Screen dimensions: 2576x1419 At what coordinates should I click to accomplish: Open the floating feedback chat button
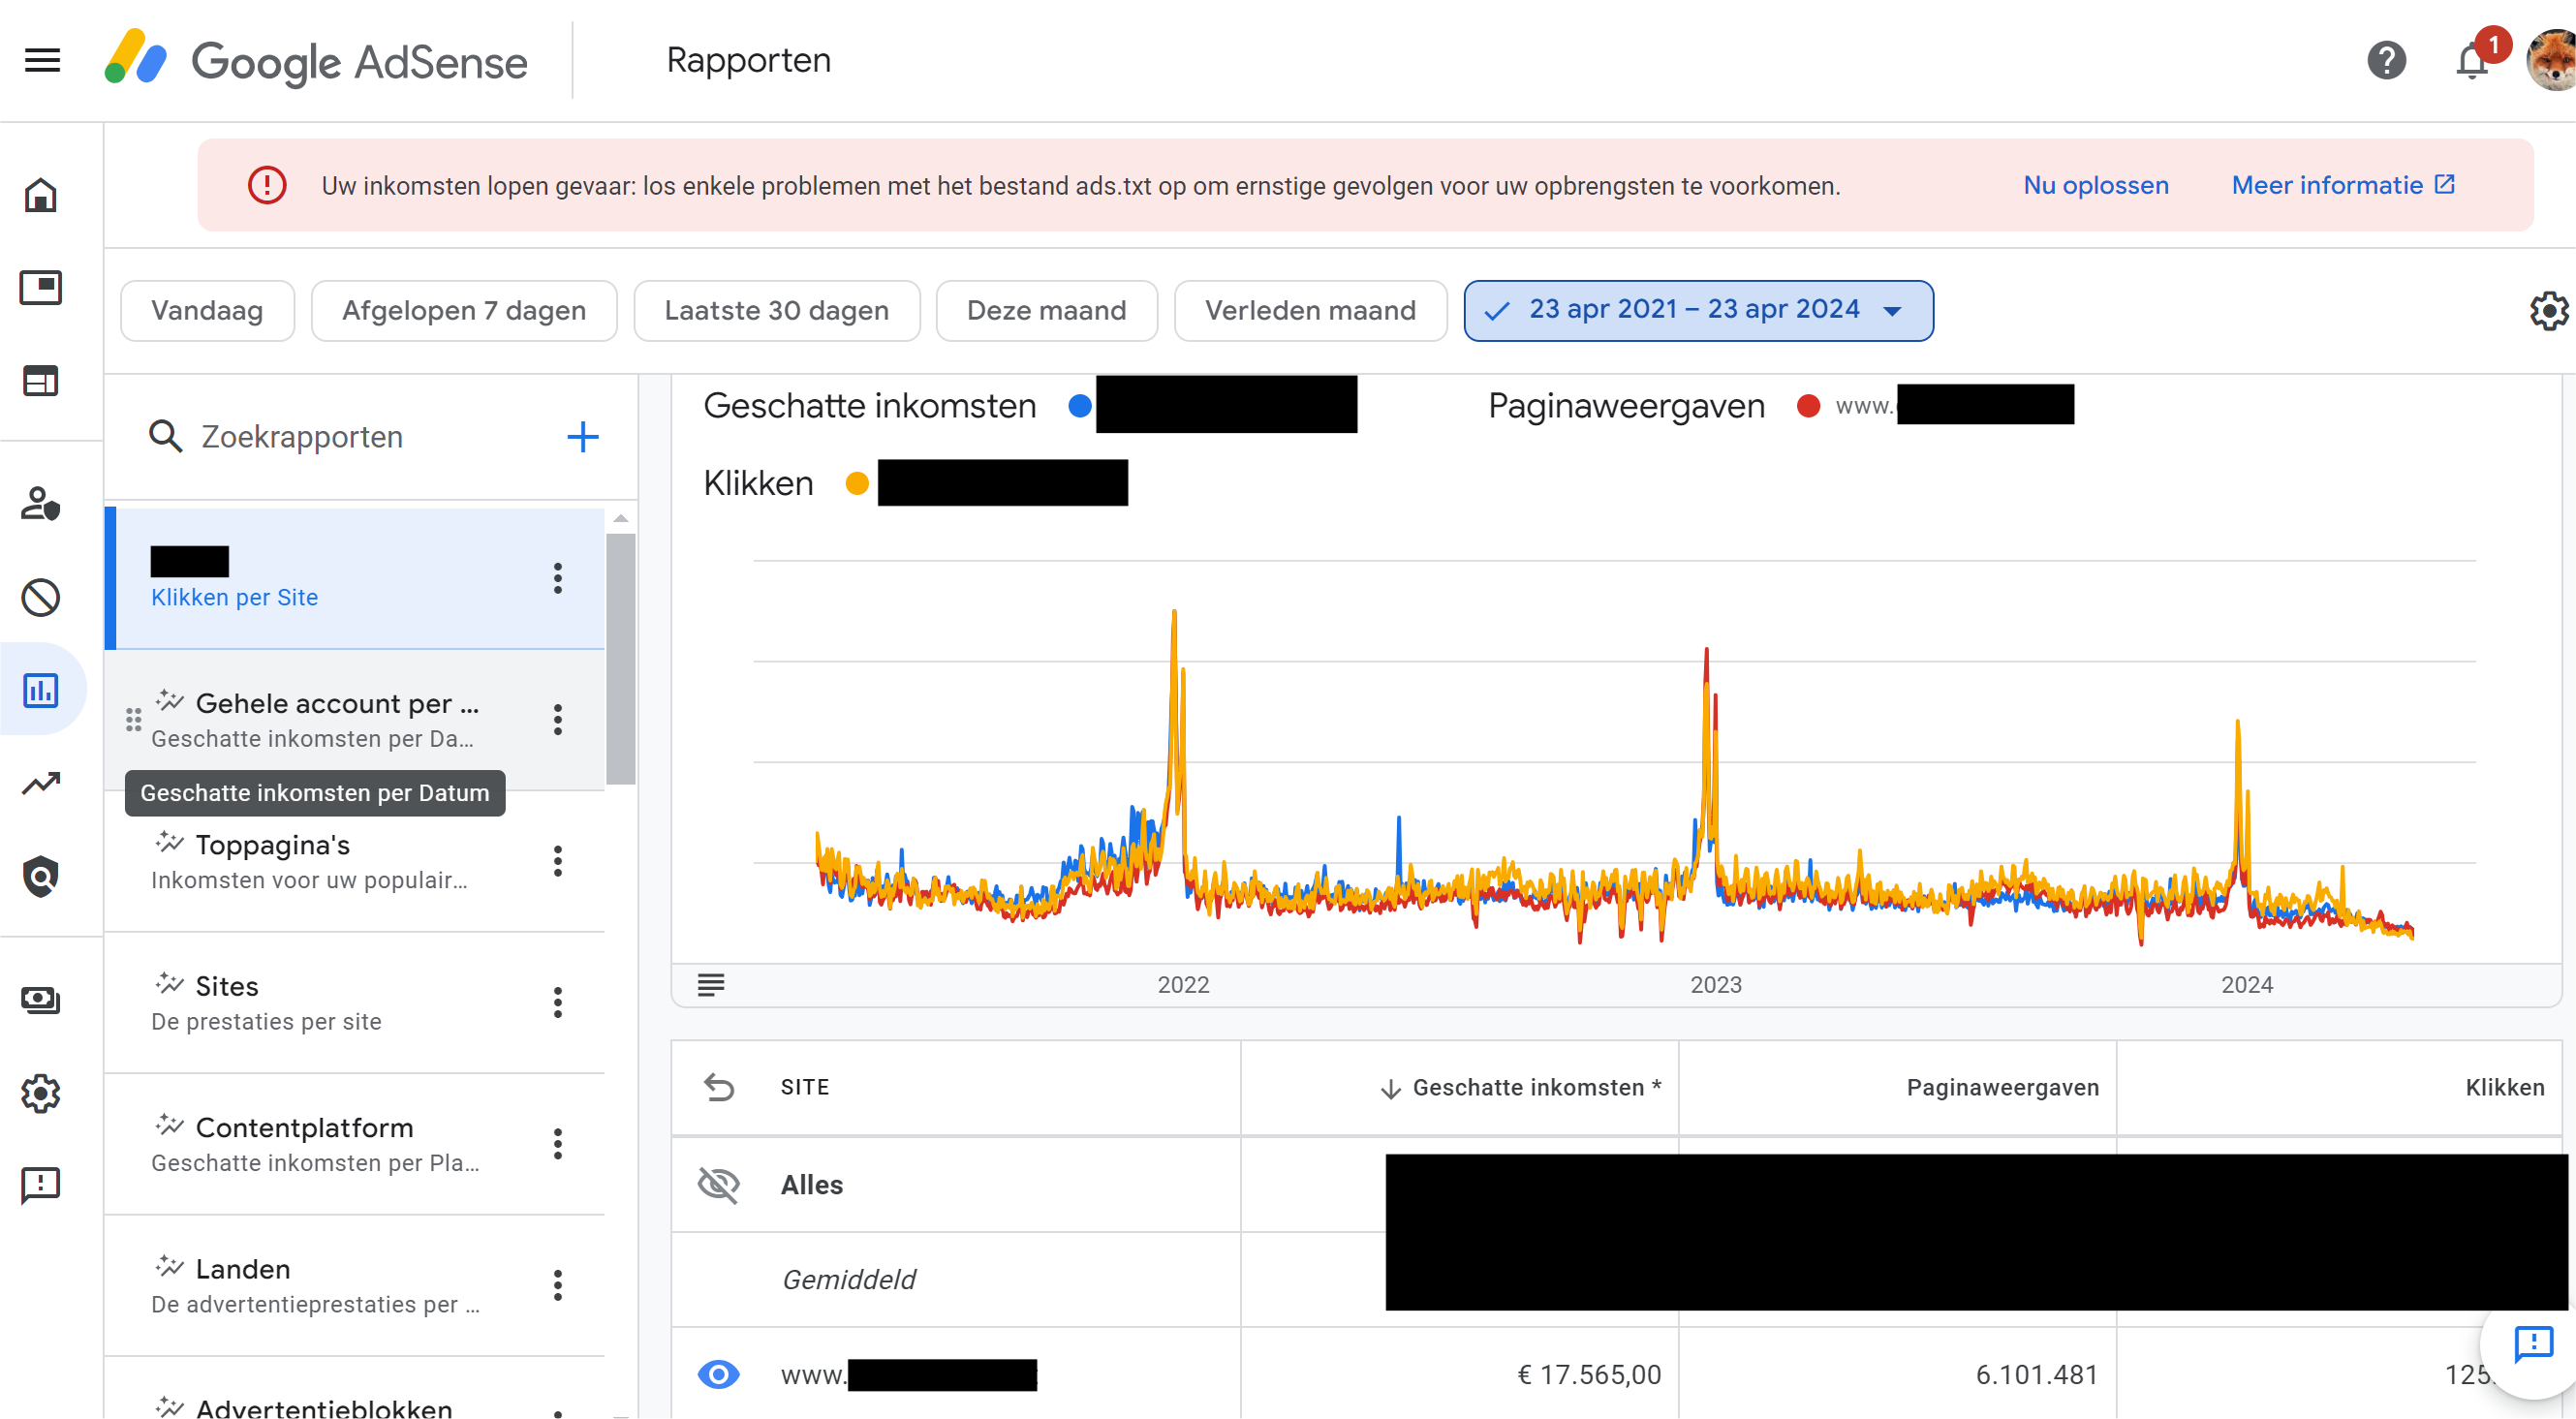[x=2533, y=1344]
